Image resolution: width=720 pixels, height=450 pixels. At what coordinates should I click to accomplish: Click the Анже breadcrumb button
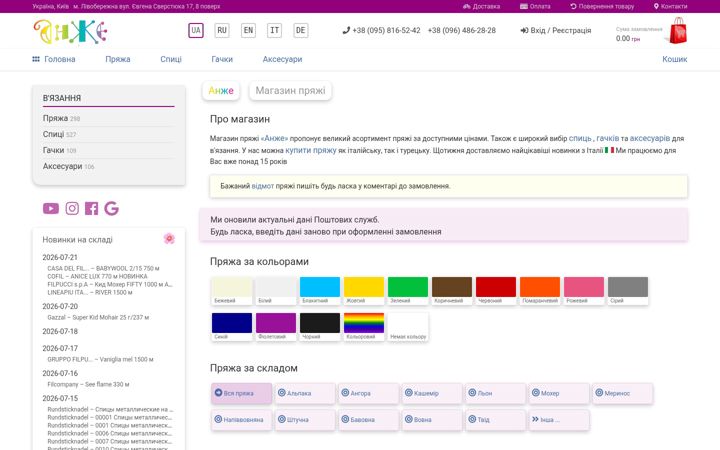221,91
